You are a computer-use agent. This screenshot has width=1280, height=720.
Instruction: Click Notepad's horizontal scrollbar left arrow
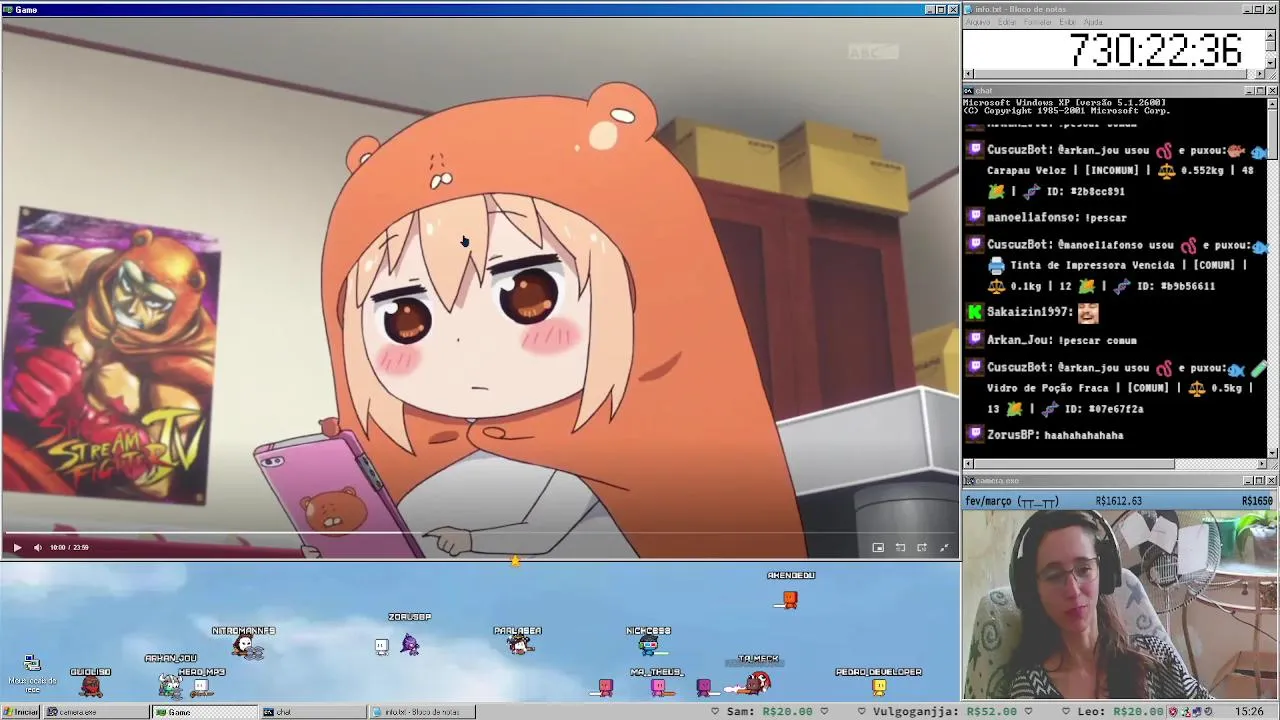coord(968,74)
